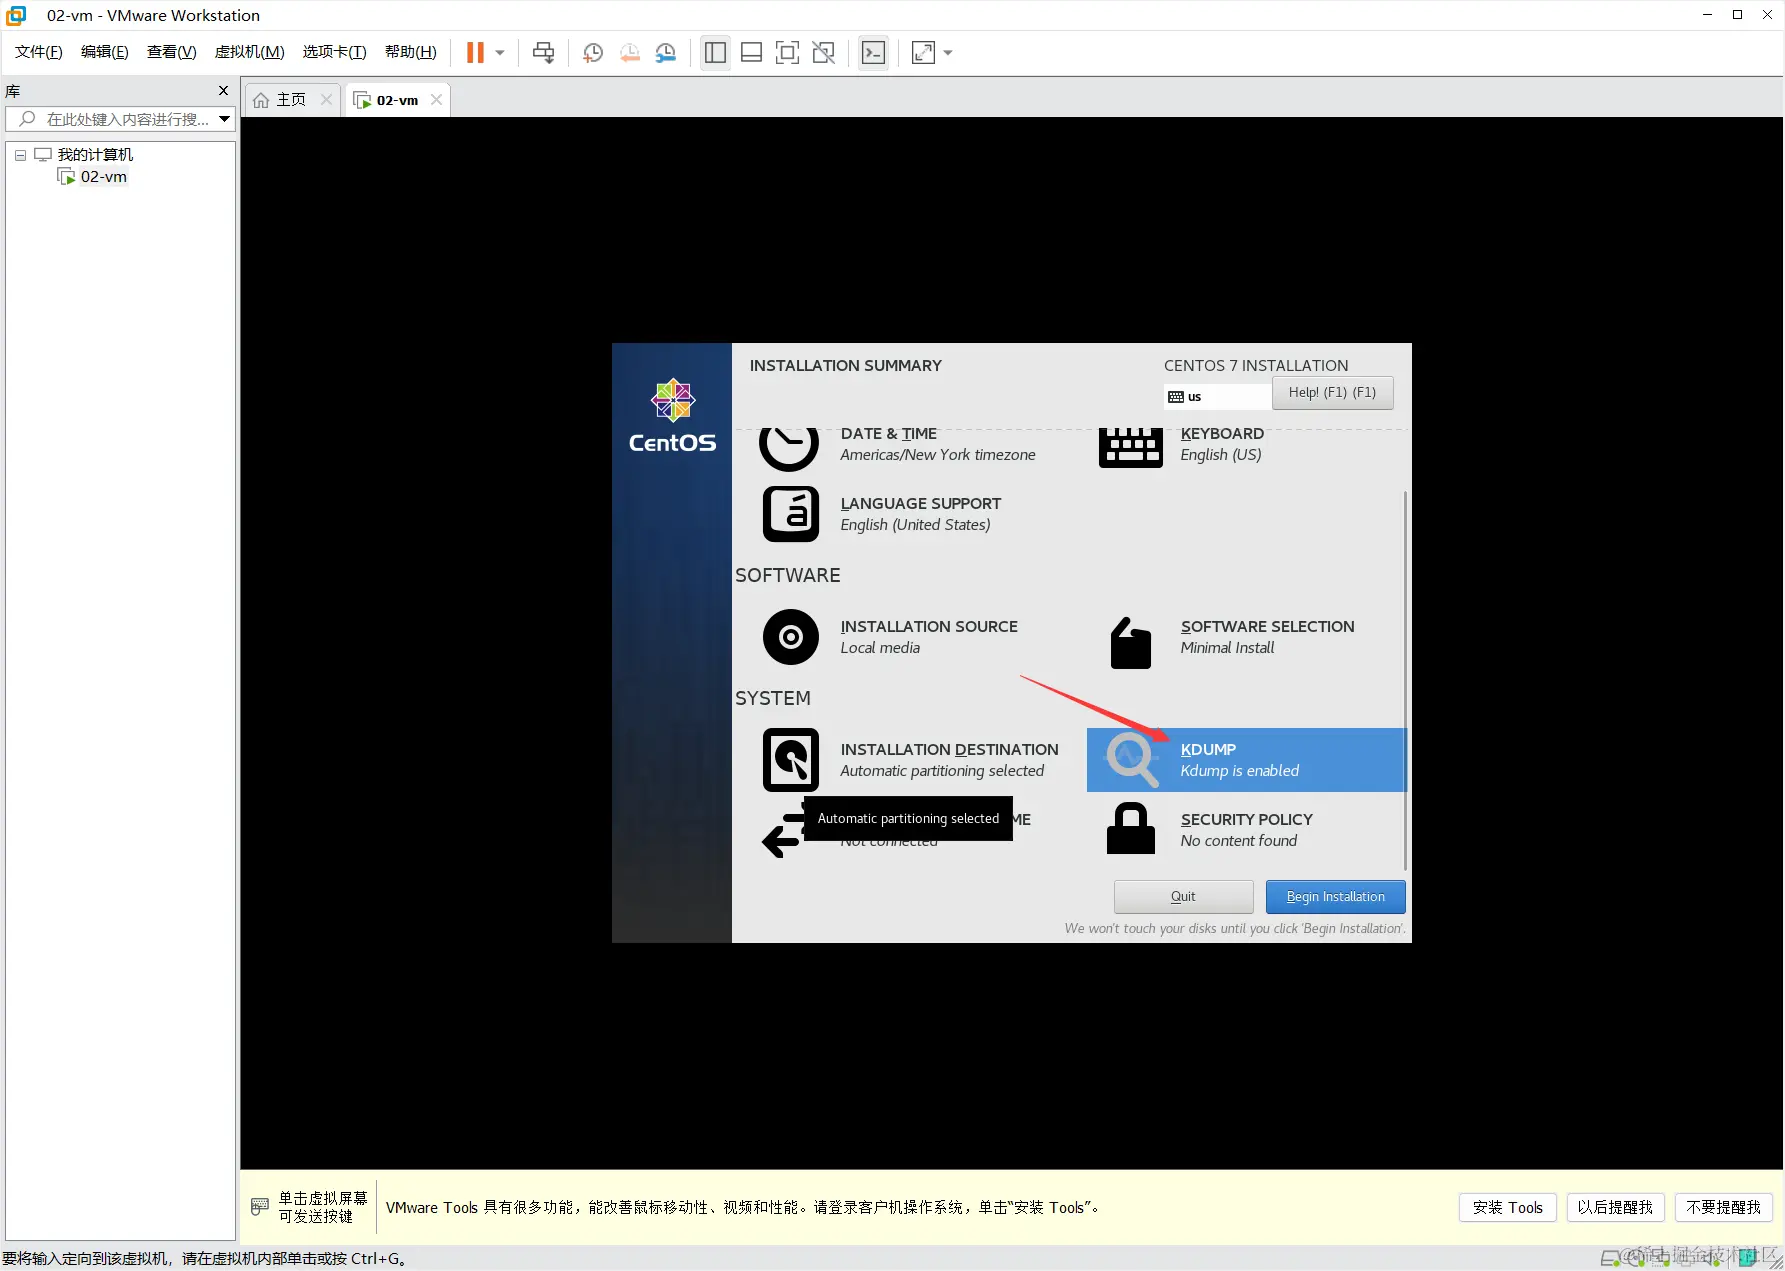Viewport: 1785px width, 1271px height.
Task: Select 02-vm in the library tree
Action: pyautogui.click(x=104, y=177)
